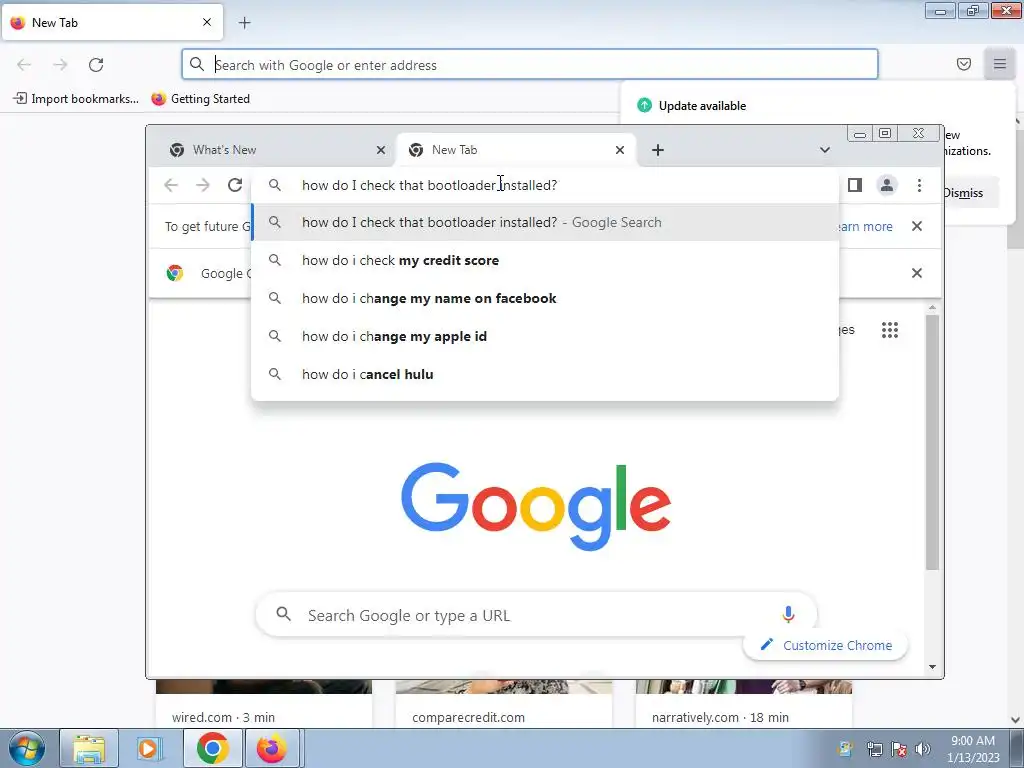Screen dimensions: 1024x768
Task: Open Windows Media Player taskbar icon
Action: coord(149,748)
